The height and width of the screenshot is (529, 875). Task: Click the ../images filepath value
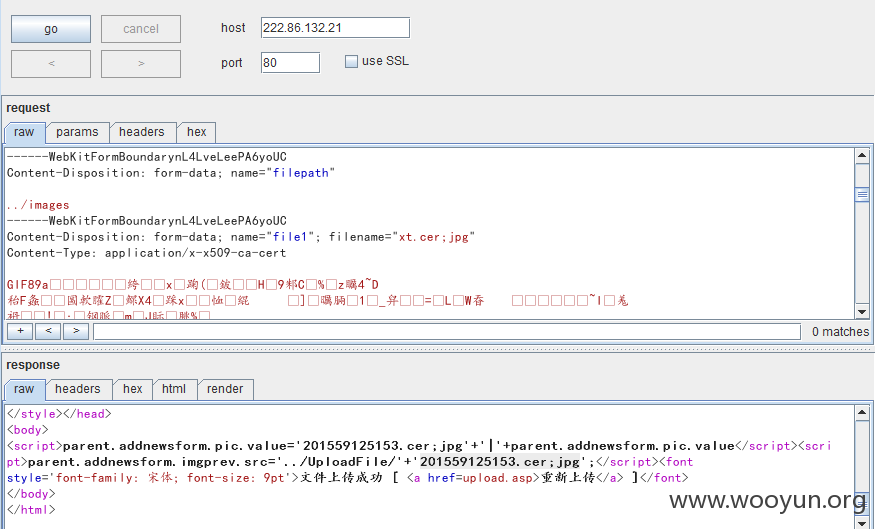click(x=38, y=205)
